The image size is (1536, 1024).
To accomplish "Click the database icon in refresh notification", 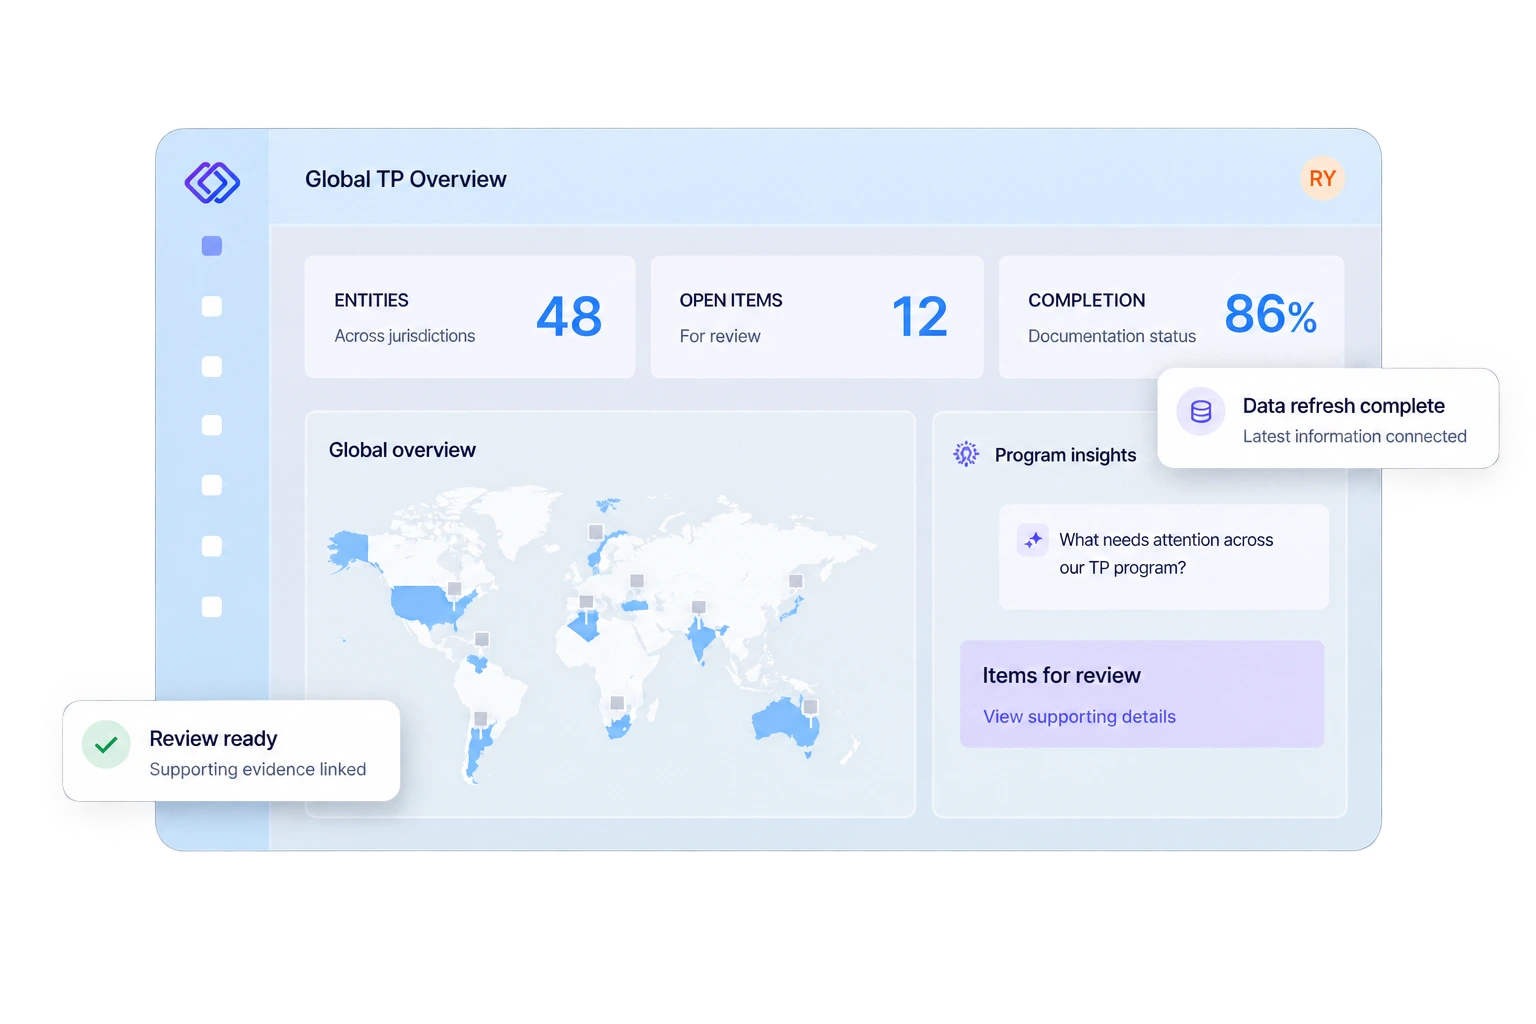I will pyautogui.click(x=1201, y=411).
